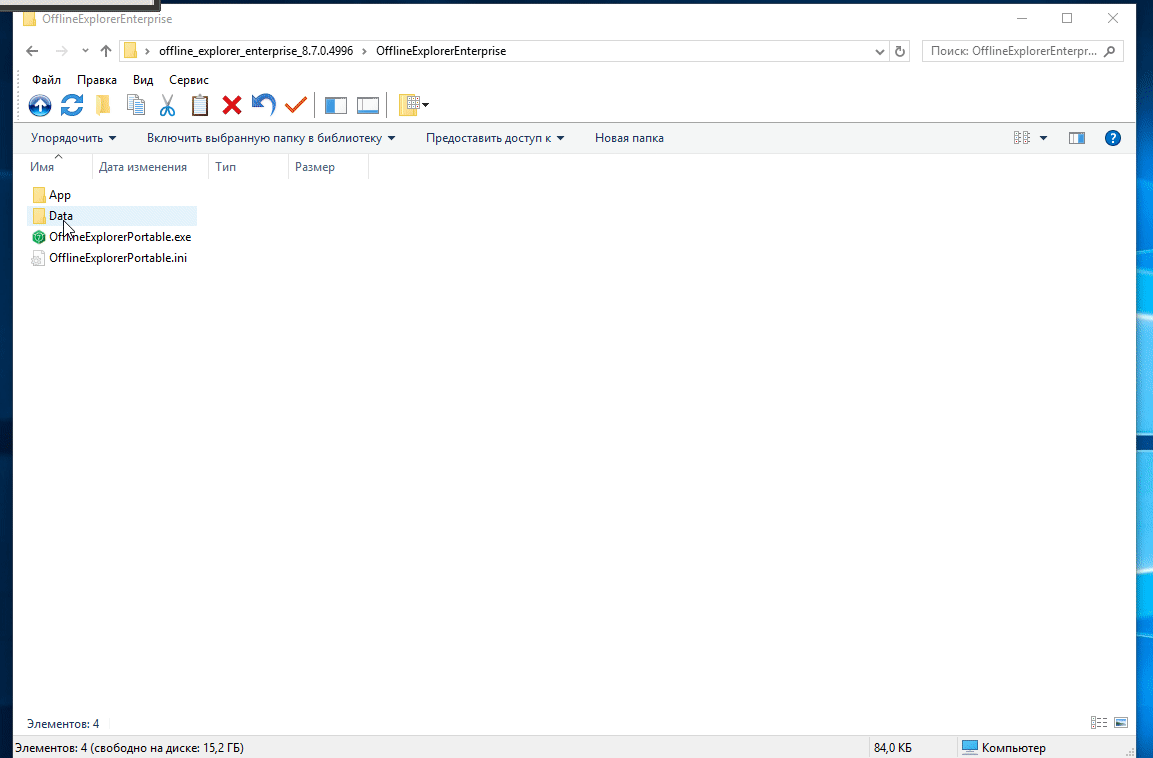Click the red X Delete icon
Viewport: 1153px width, 758px height.
(232, 105)
